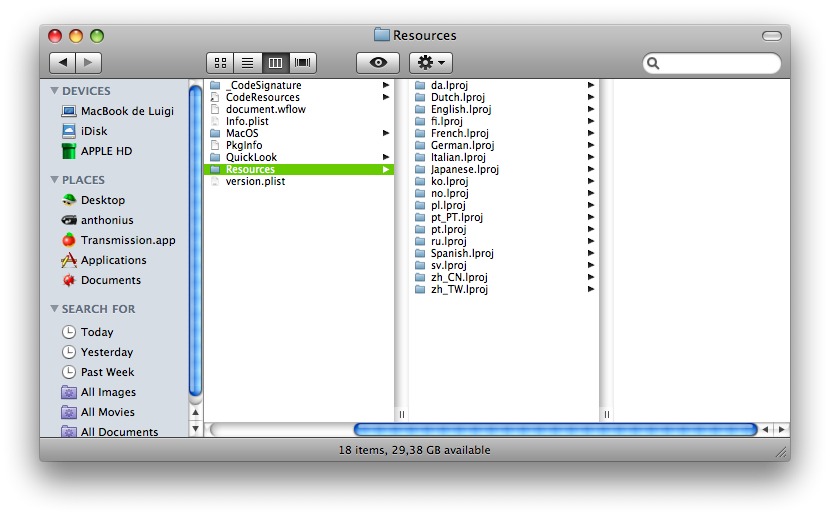Open the MacOS folder
Screen dimensions: 830x516
pyautogui.click(x=299, y=133)
